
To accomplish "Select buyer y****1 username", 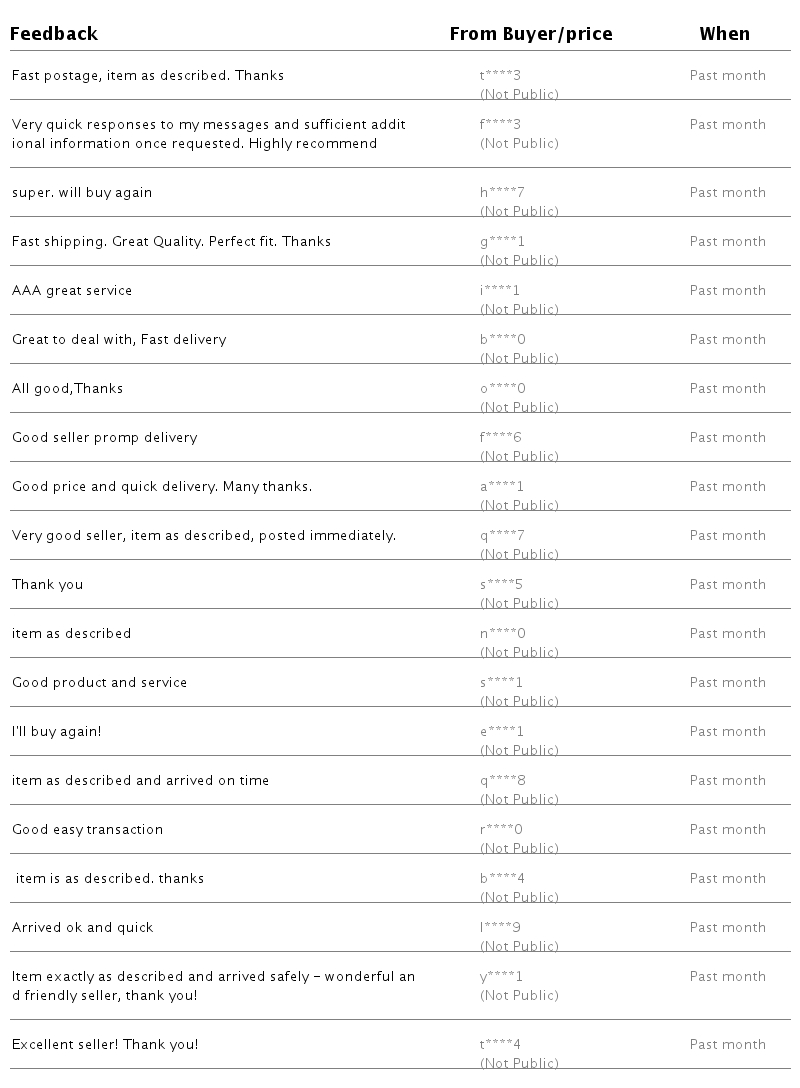I will (x=502, y=977).
